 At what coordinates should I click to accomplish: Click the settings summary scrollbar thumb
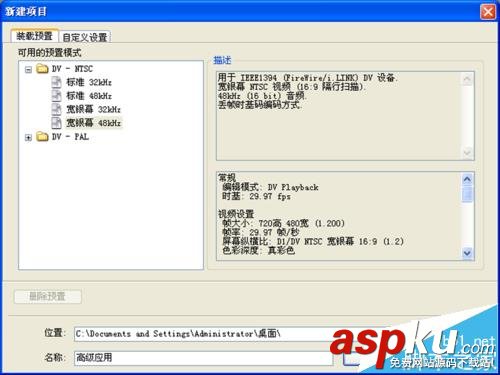click(x=467, y=194)
